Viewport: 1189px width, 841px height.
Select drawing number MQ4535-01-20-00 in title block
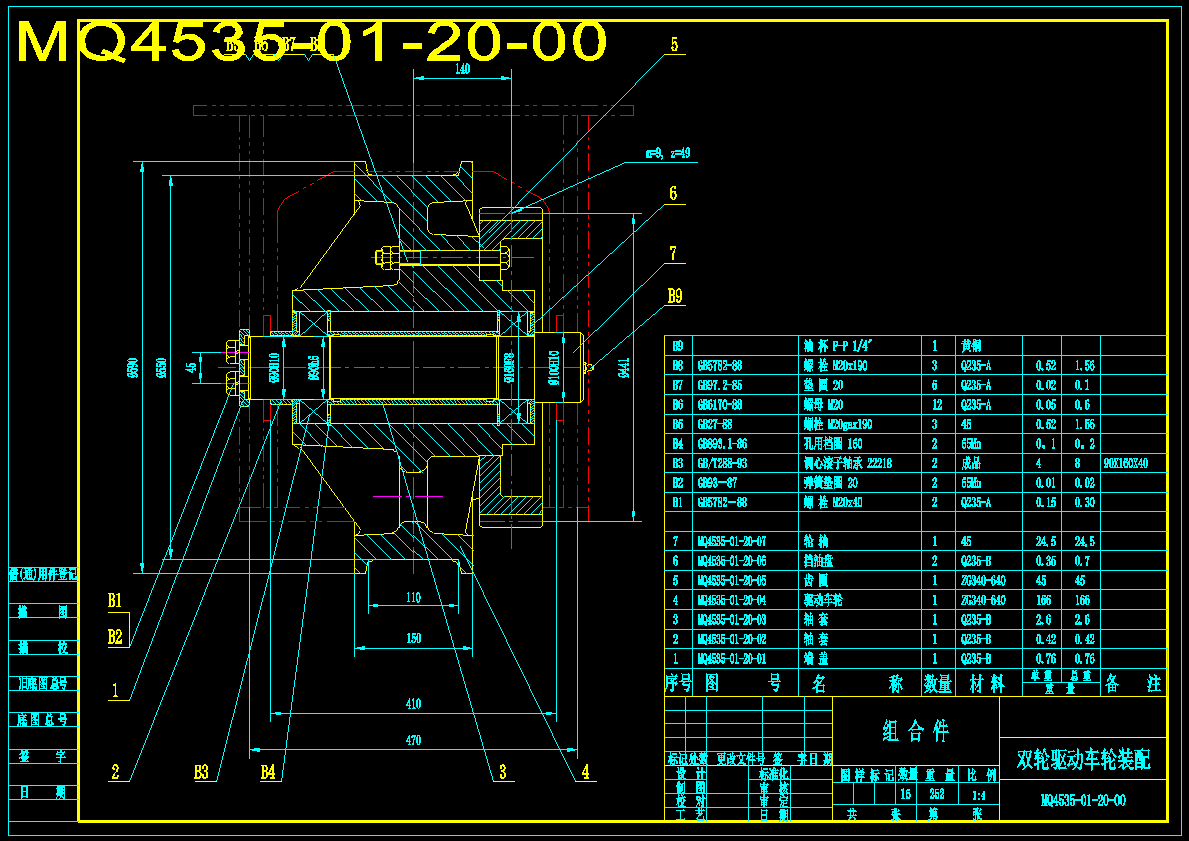click(1083, 801)
